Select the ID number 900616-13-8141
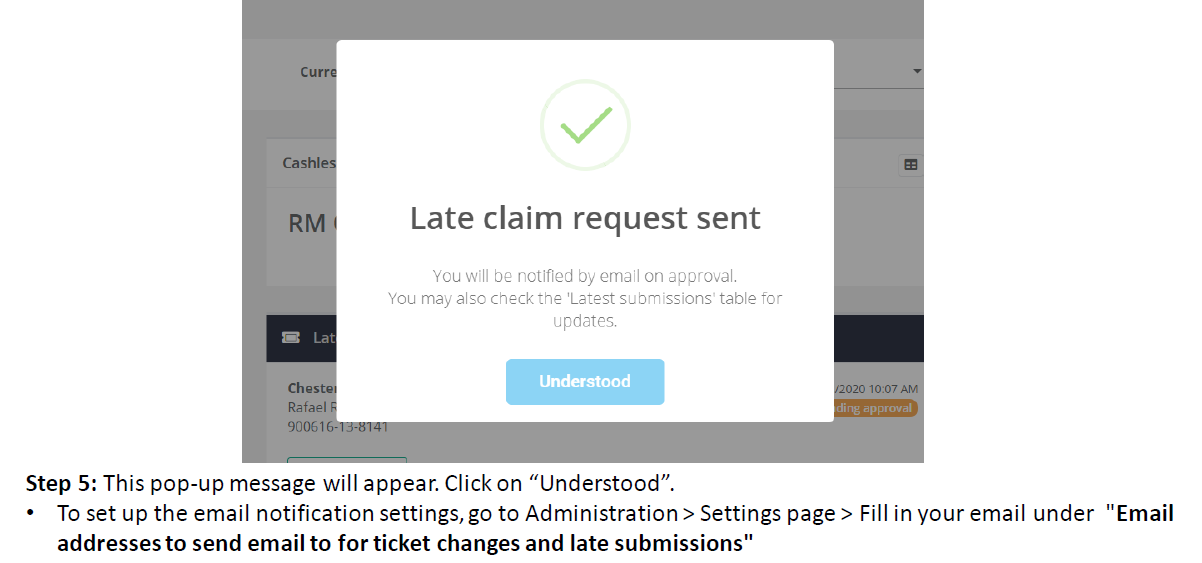The image size is (1202, 563). coord(337,427)
